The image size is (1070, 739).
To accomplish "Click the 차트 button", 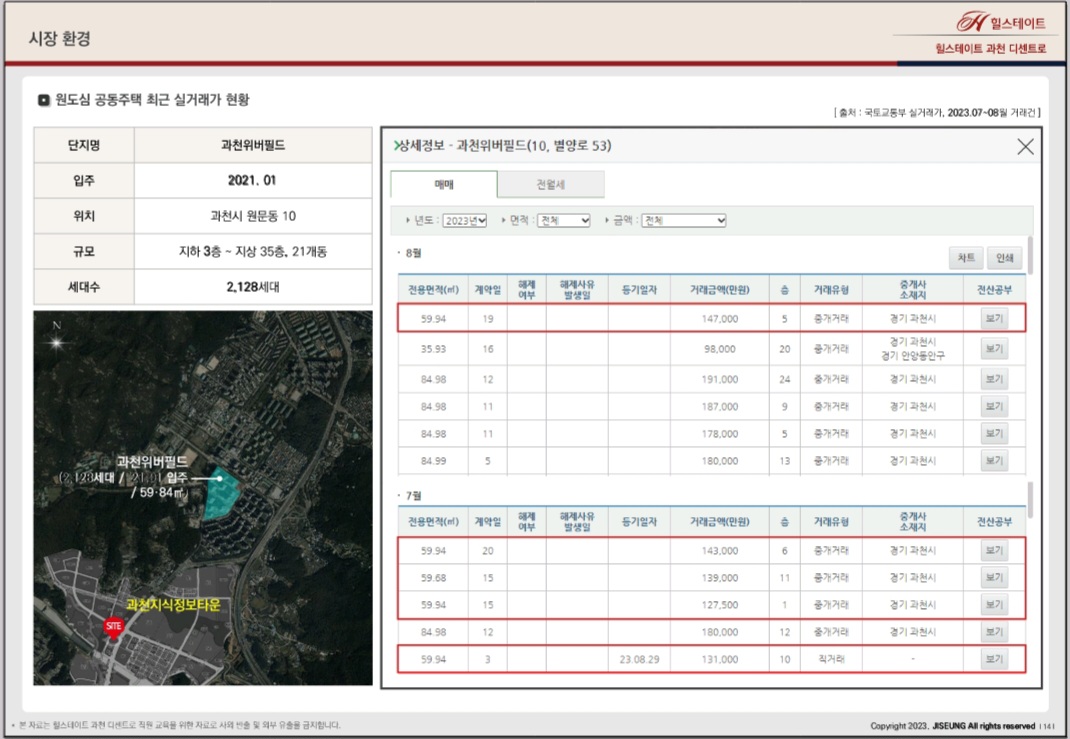I will pyautogui.click(x=966, y=258).
